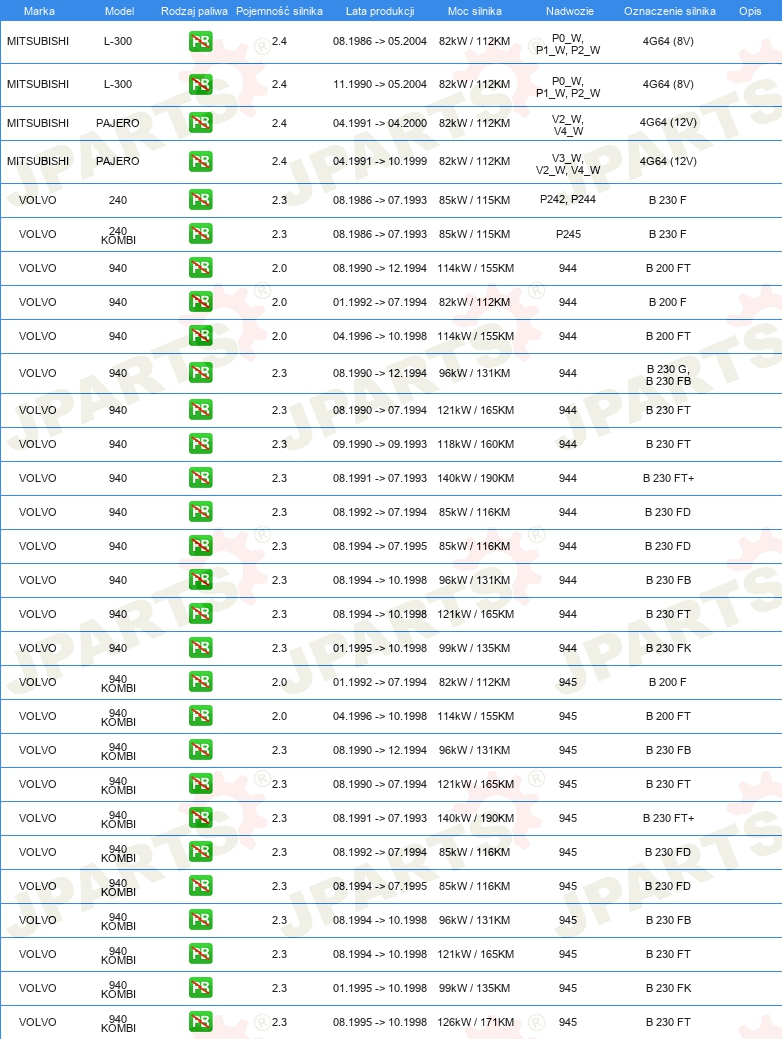Click fuel icon for 940 Kombi 08.1990 -> 07.1994 row

(200, 784)
